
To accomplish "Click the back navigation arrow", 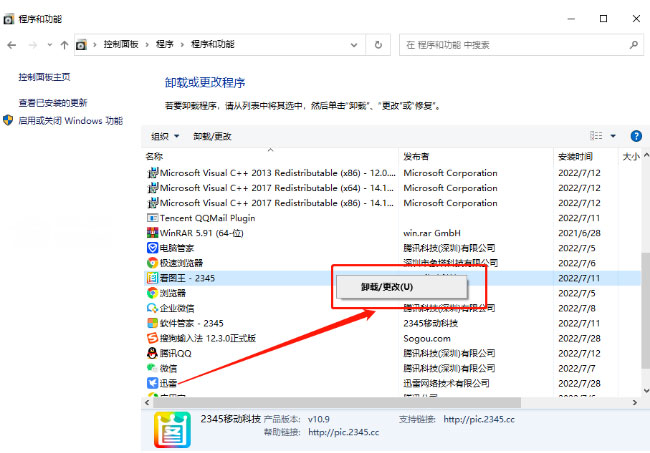I will point(12,45).
